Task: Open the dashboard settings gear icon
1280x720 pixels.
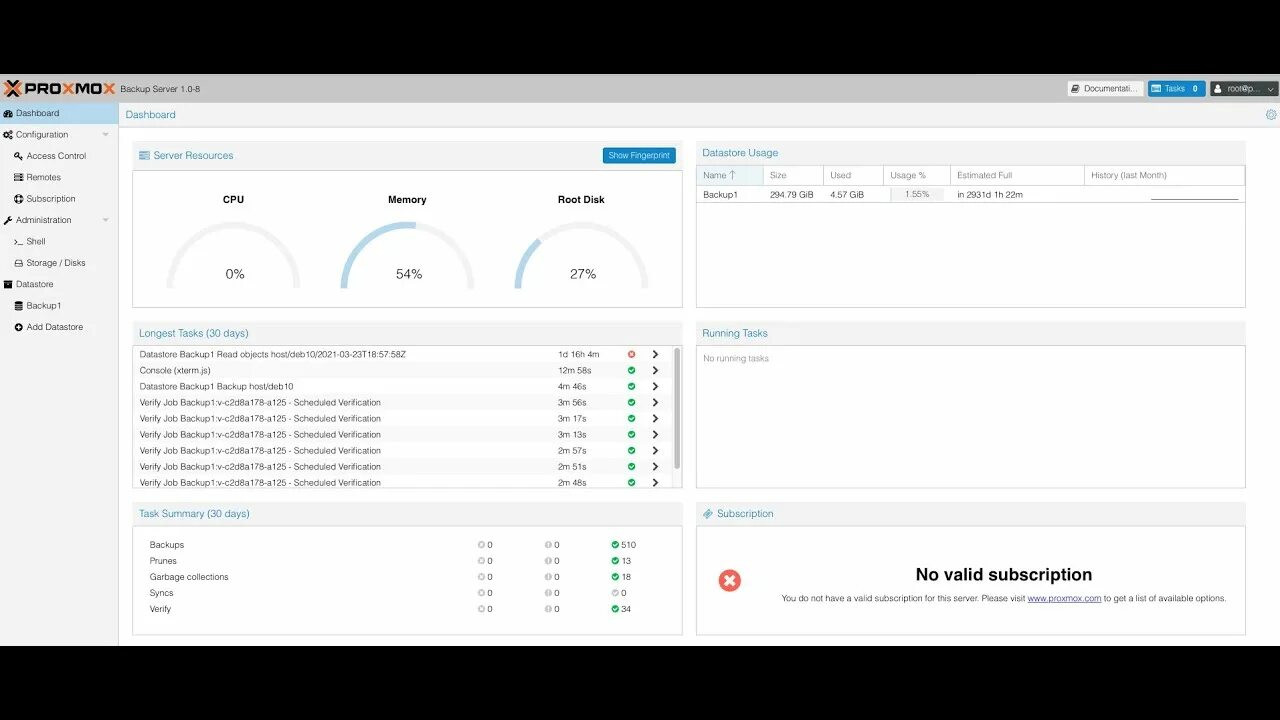Action: (1271, 115)
